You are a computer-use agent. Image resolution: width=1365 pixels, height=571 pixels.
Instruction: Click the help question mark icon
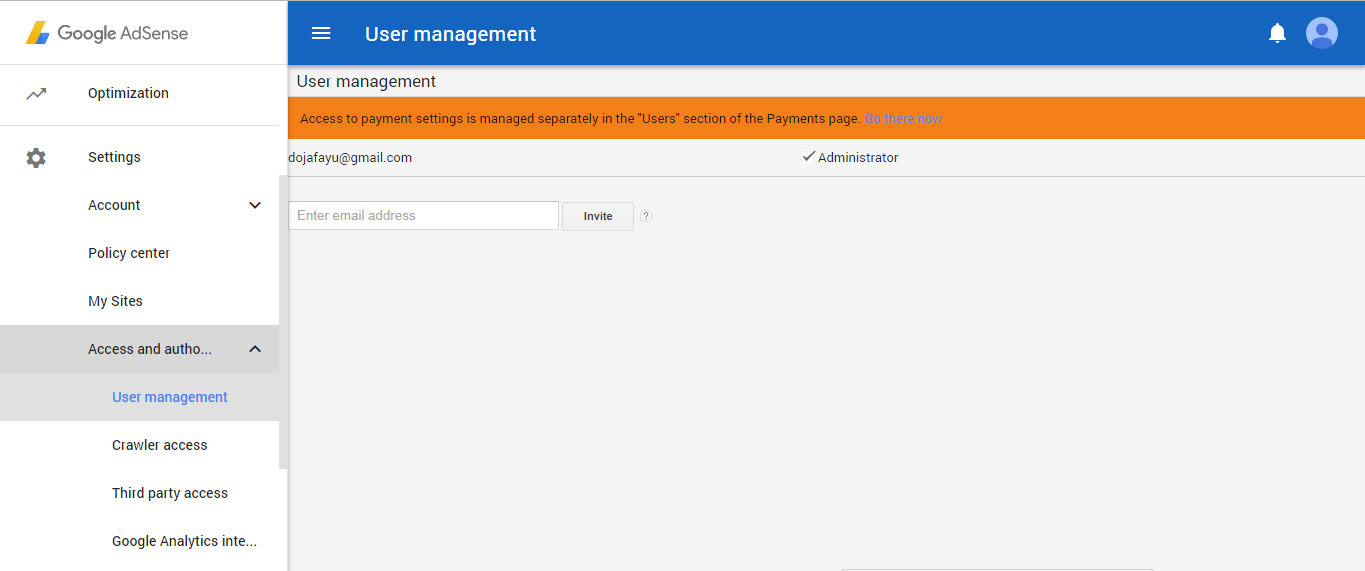[x=646, y=216]
